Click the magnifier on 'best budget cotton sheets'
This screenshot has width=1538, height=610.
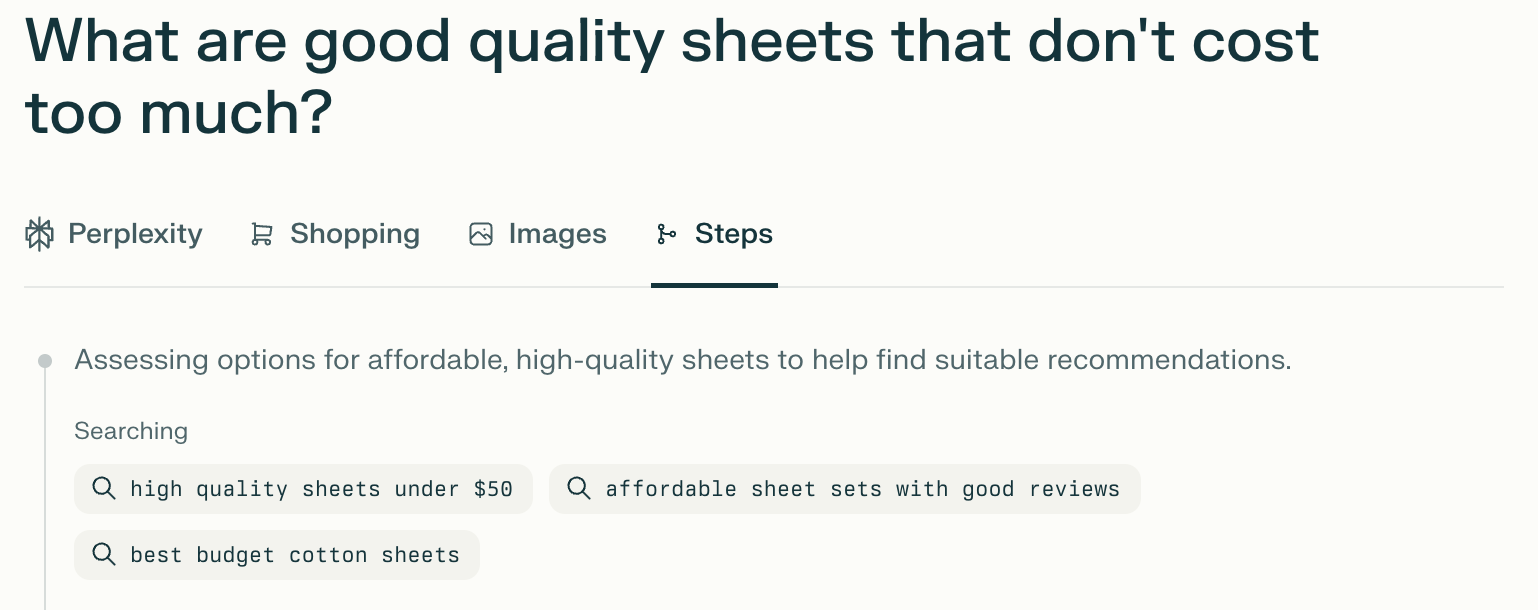pos(104,554)
